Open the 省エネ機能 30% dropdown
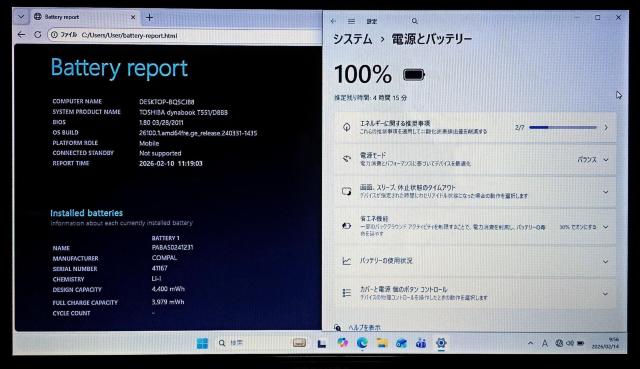The height and width of the screenshot is (369, 640). tap(584, 227)
